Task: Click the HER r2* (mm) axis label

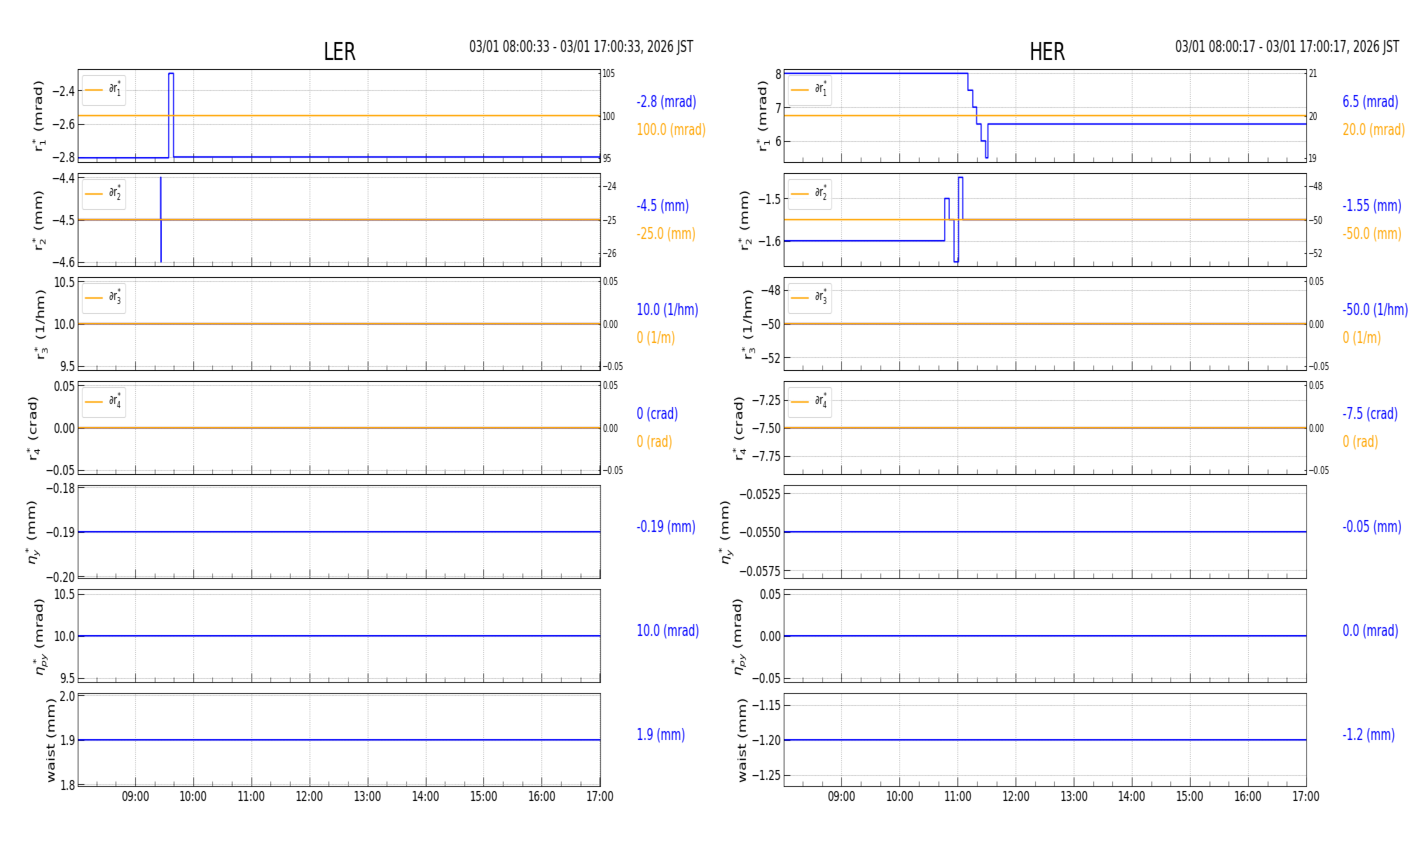Action: point(745,220)
